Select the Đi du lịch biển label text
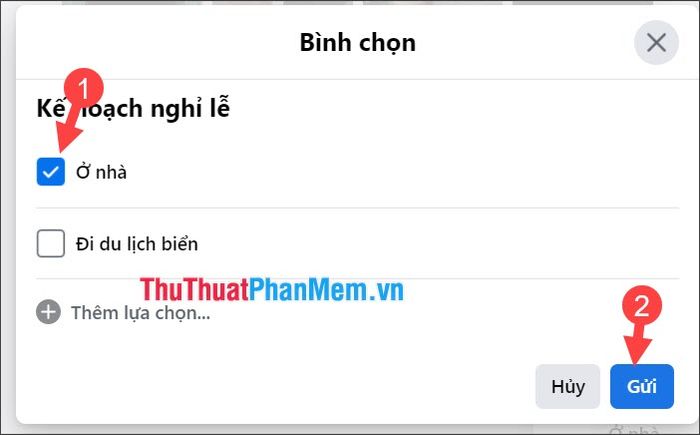 (137, 244)
